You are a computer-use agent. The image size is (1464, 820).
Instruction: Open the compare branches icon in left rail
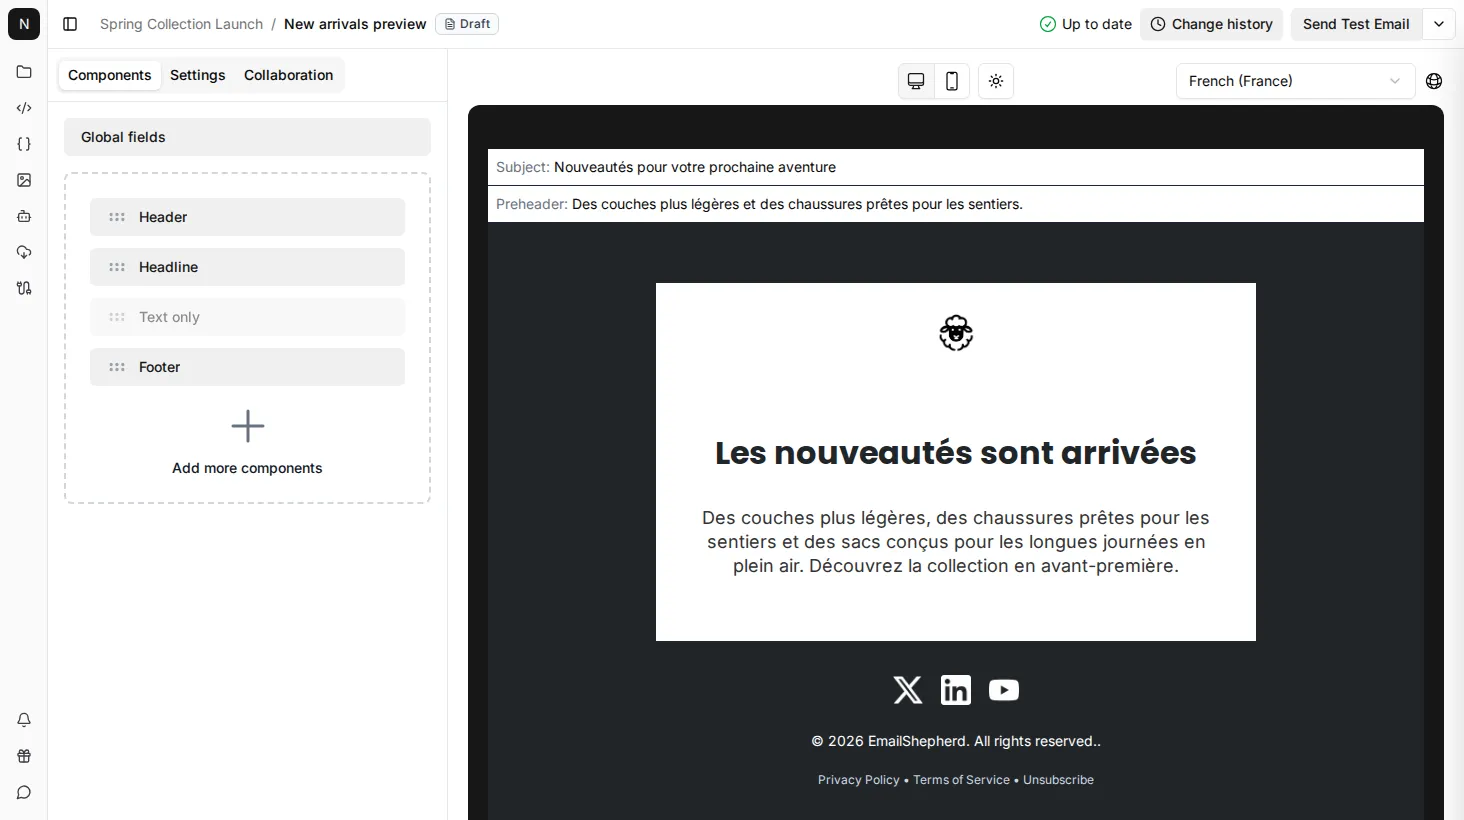24,288
